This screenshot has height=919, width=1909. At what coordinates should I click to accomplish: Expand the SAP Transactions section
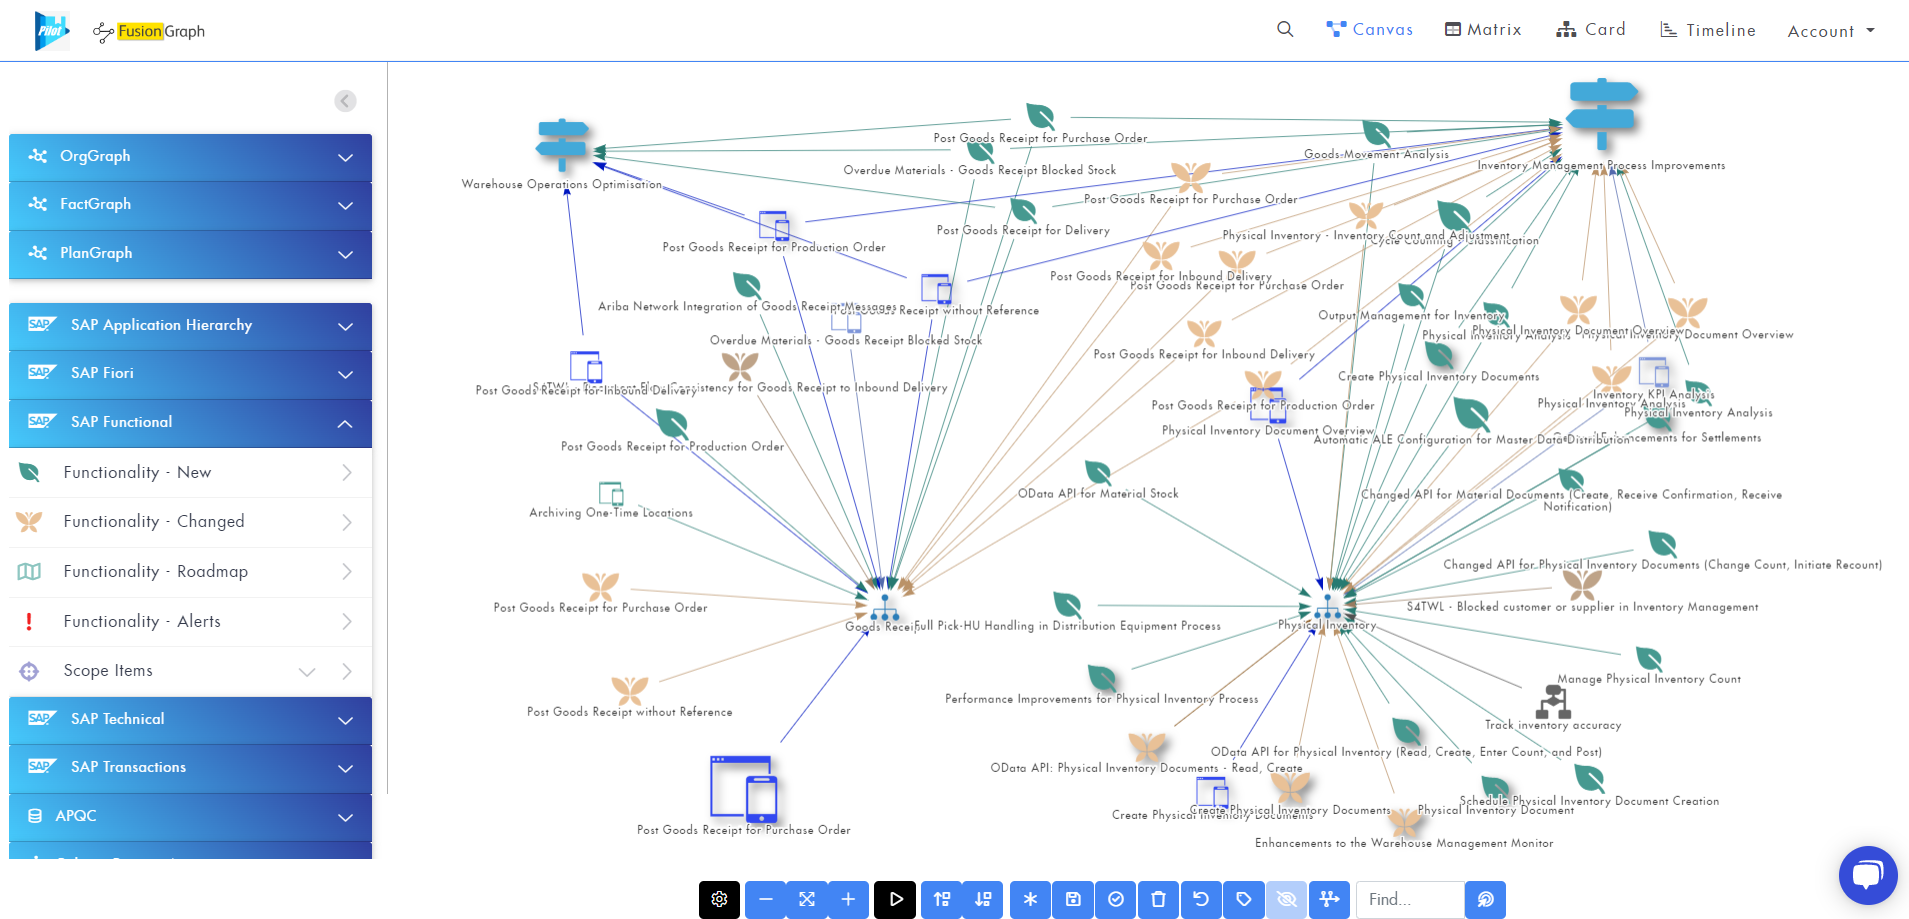point(190,767)
